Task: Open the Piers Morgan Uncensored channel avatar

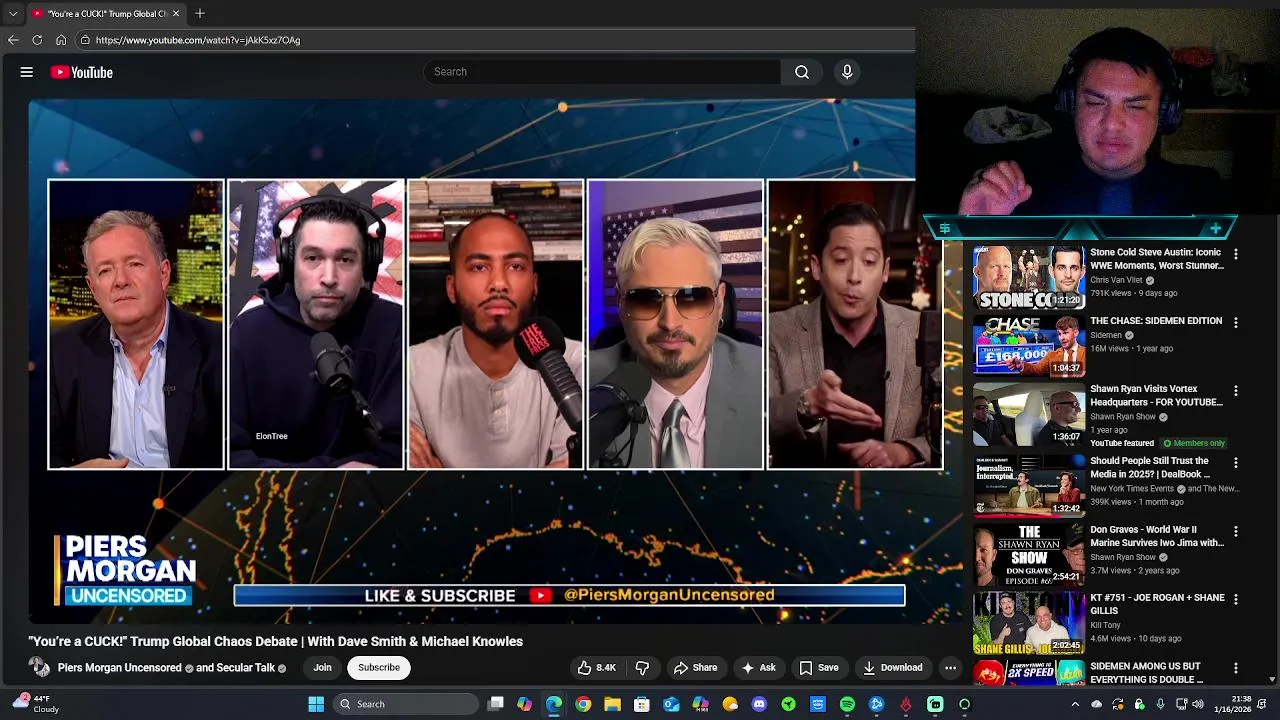Action: (39, 667)
